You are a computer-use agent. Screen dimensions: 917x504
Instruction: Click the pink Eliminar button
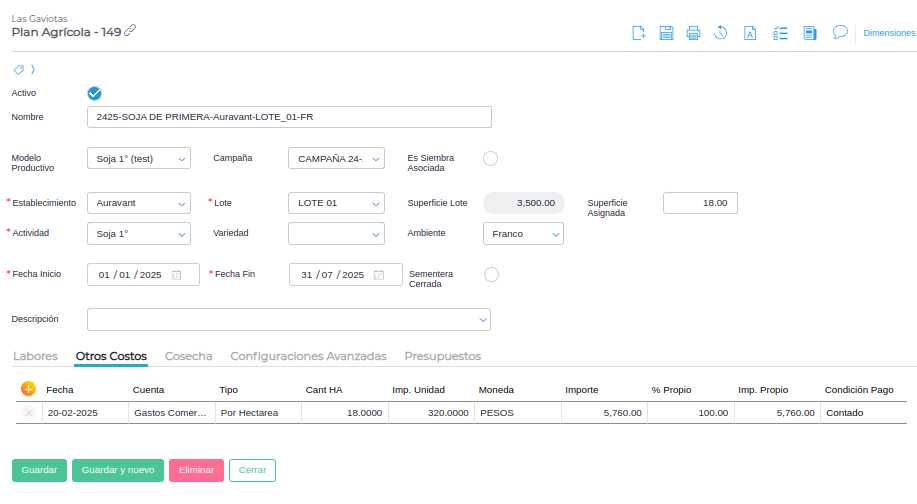[x=196, y=470]
